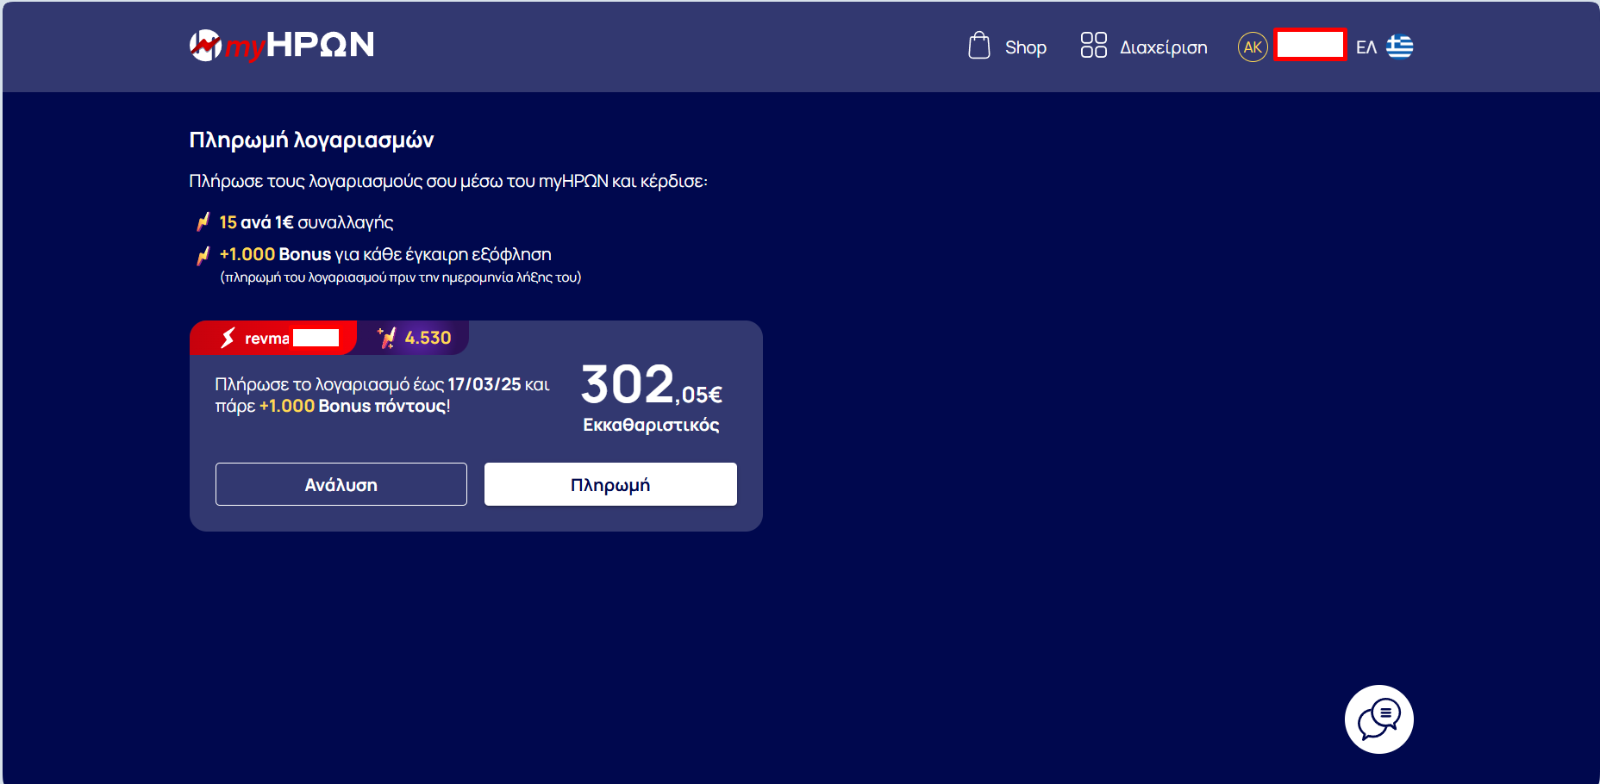Click the note on payment before due date
Viewport: 1600px width, 784px height.
(x=400, y=277)
